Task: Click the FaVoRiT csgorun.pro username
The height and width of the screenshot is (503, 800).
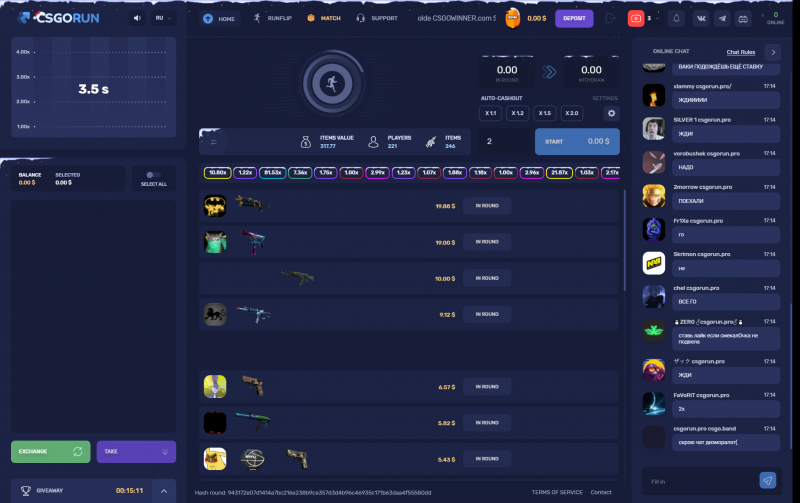Action: point(701,395)
